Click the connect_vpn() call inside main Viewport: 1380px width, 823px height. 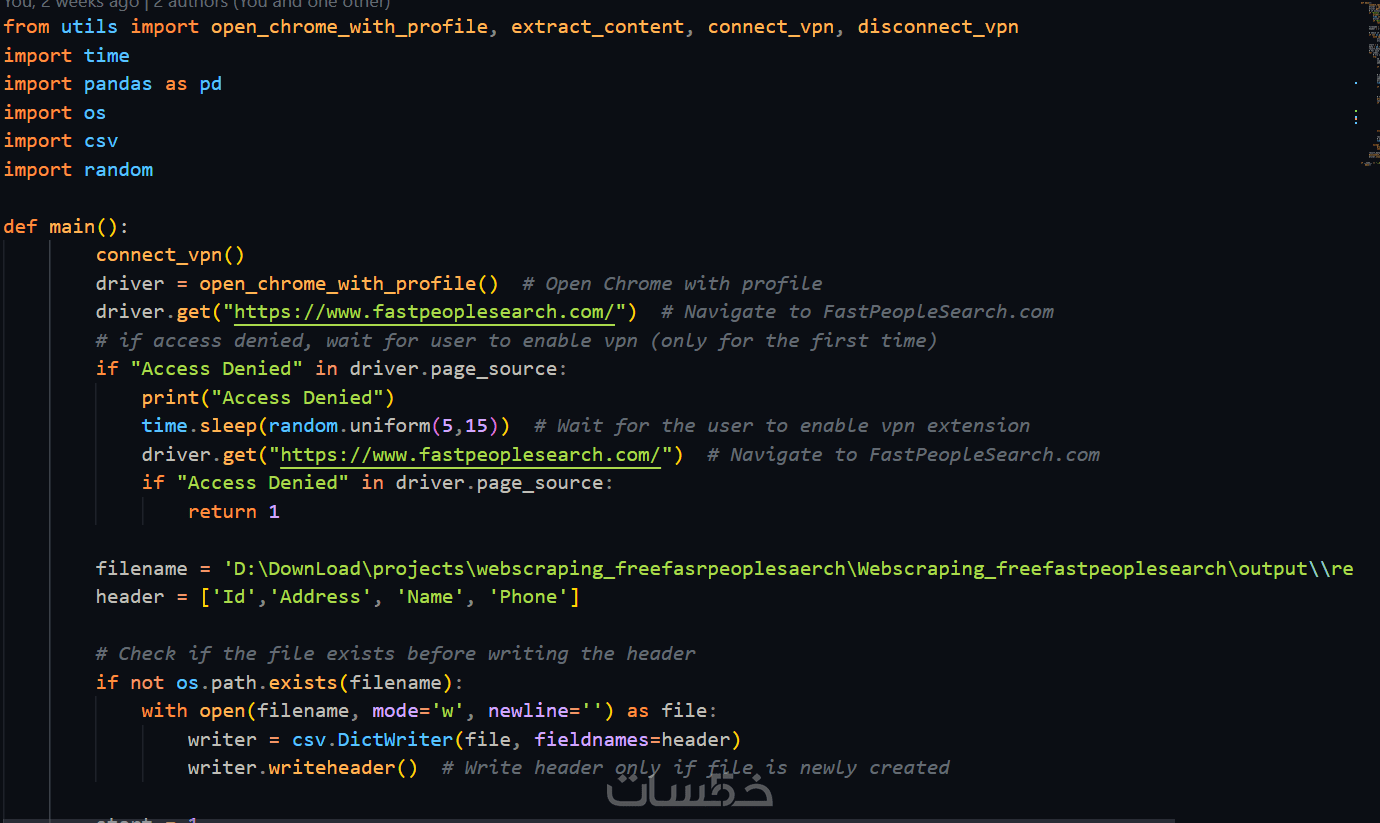pyautogui.click(x=170, y=255)
